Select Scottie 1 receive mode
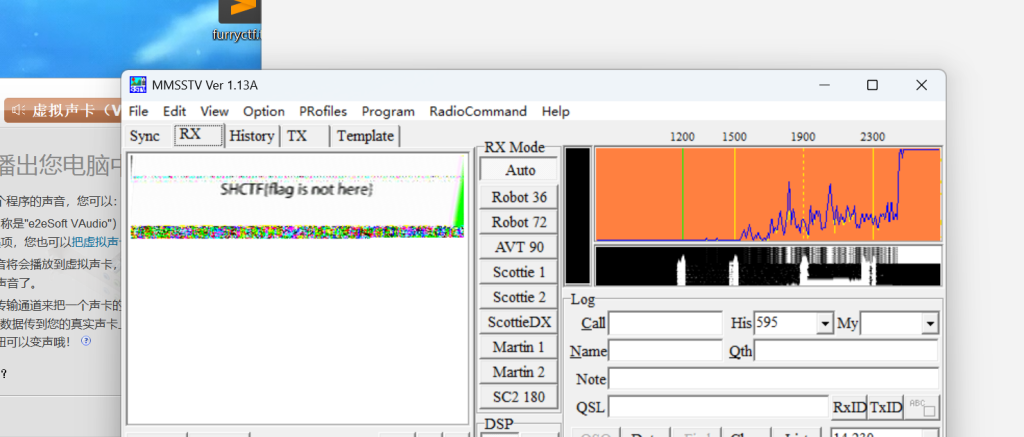 pyautogui.click(x=519, y=272)
